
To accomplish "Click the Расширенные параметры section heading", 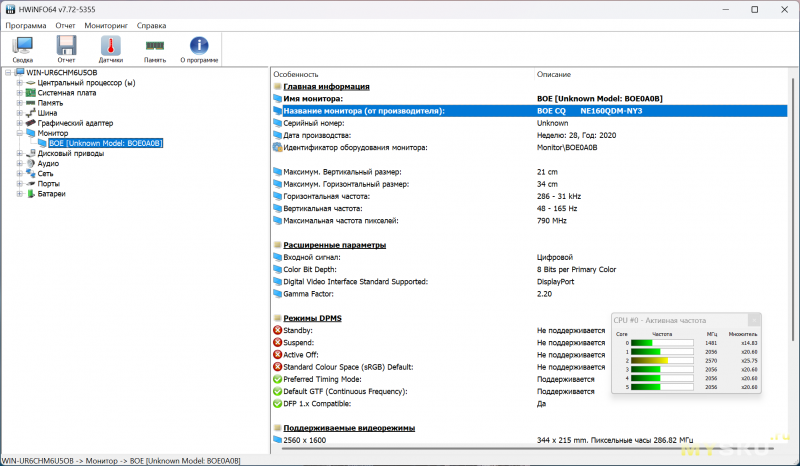I will 334,245.
